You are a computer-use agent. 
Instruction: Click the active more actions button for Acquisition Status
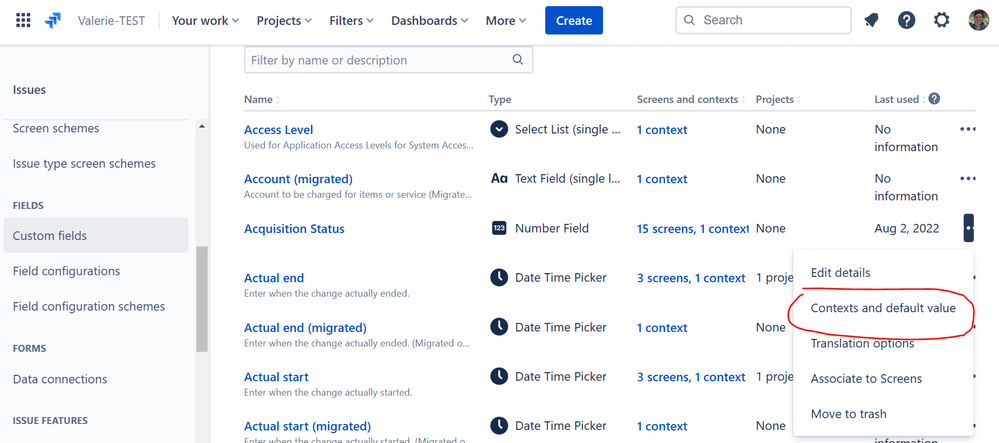coord(968,228)
